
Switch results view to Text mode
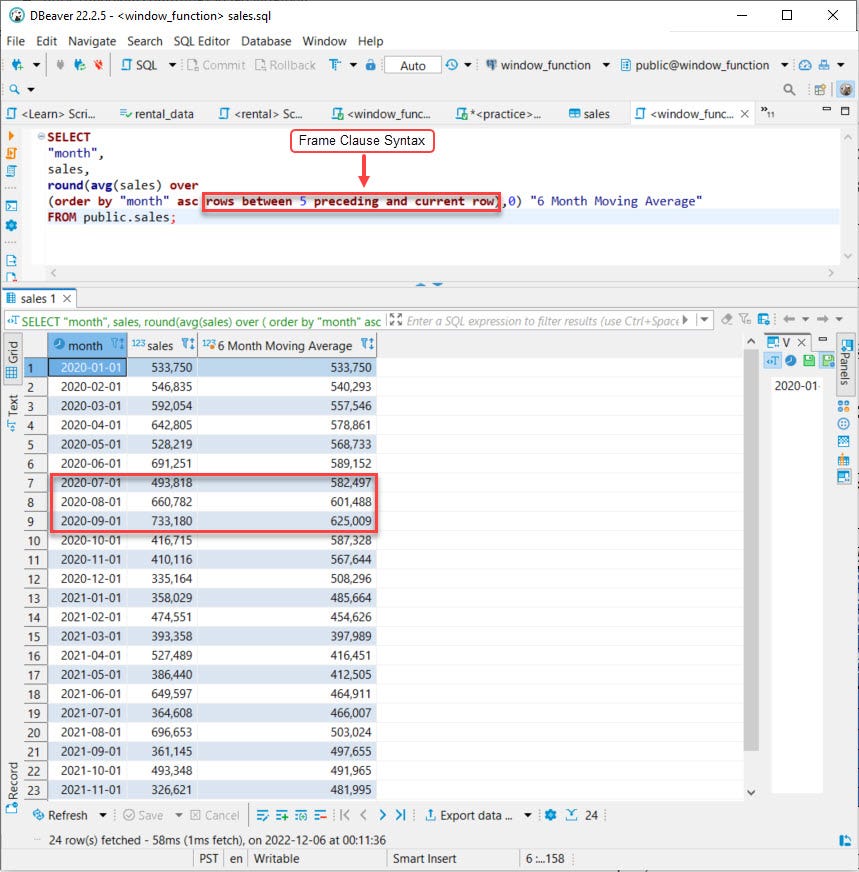point(13,410)
